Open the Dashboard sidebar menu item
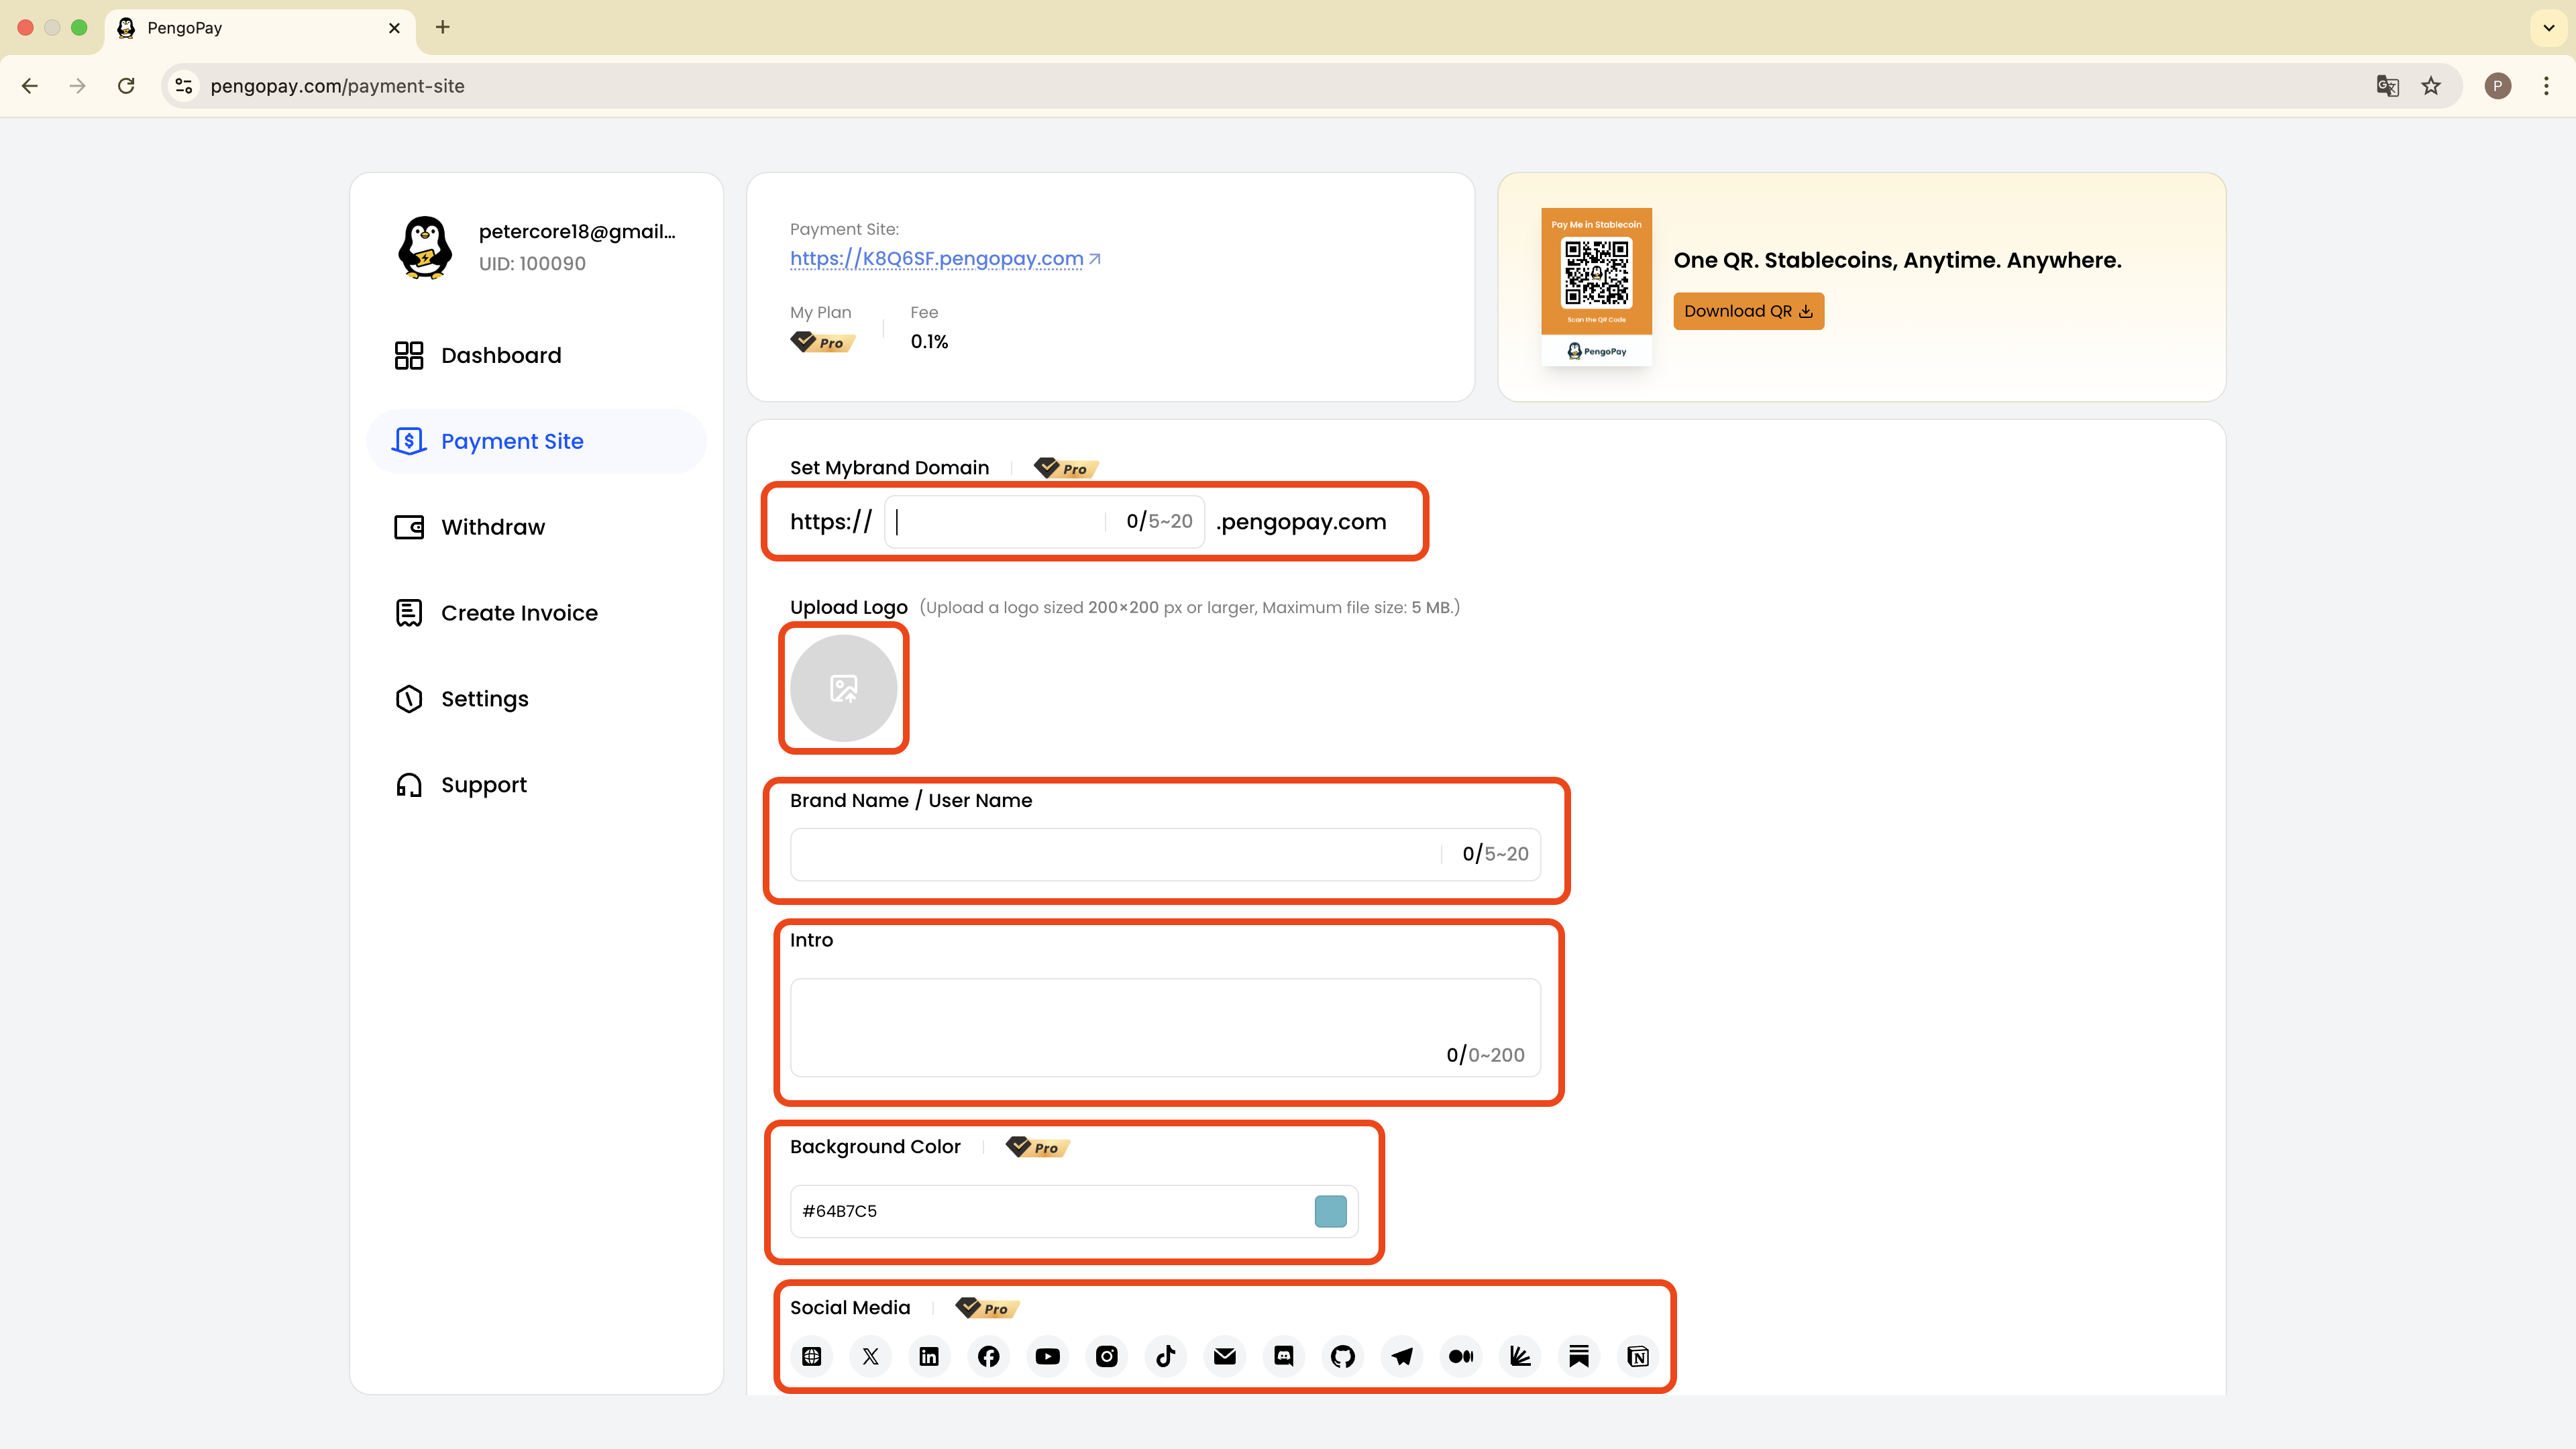Viewport: 2576px width, 1449px height. (500, 355)
